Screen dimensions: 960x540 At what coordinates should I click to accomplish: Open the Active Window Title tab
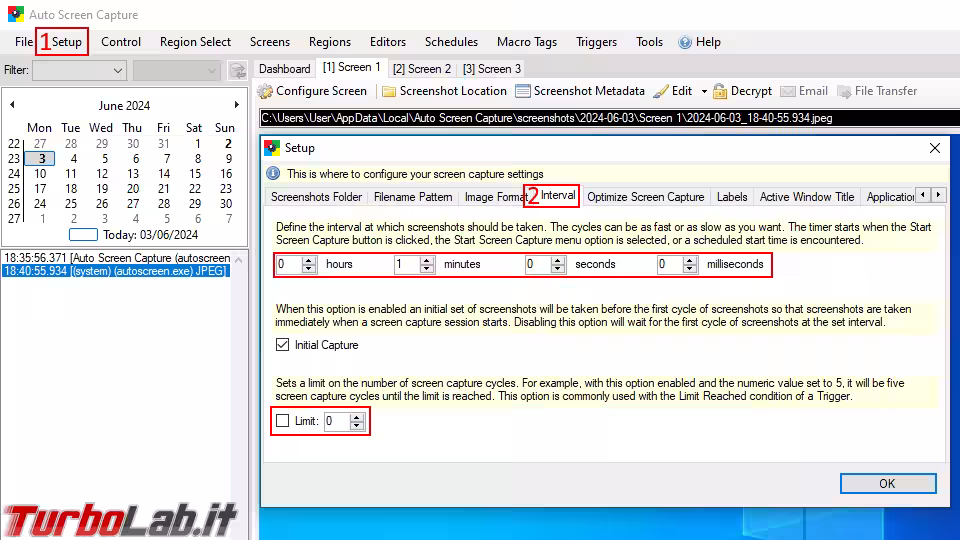pos(806,197)
